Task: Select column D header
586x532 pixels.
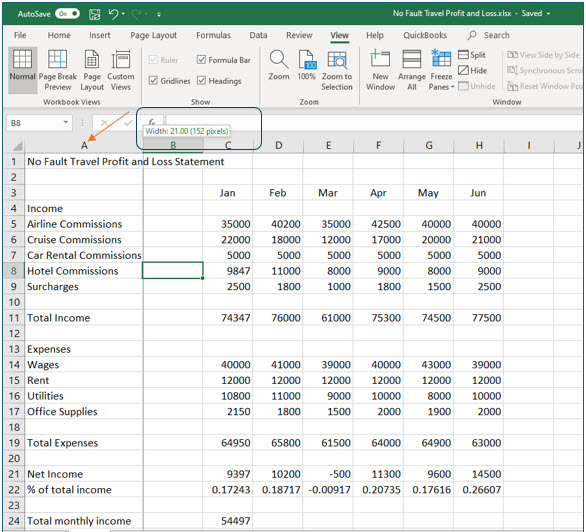Action: pyautogui.click(x=278, y=145)
